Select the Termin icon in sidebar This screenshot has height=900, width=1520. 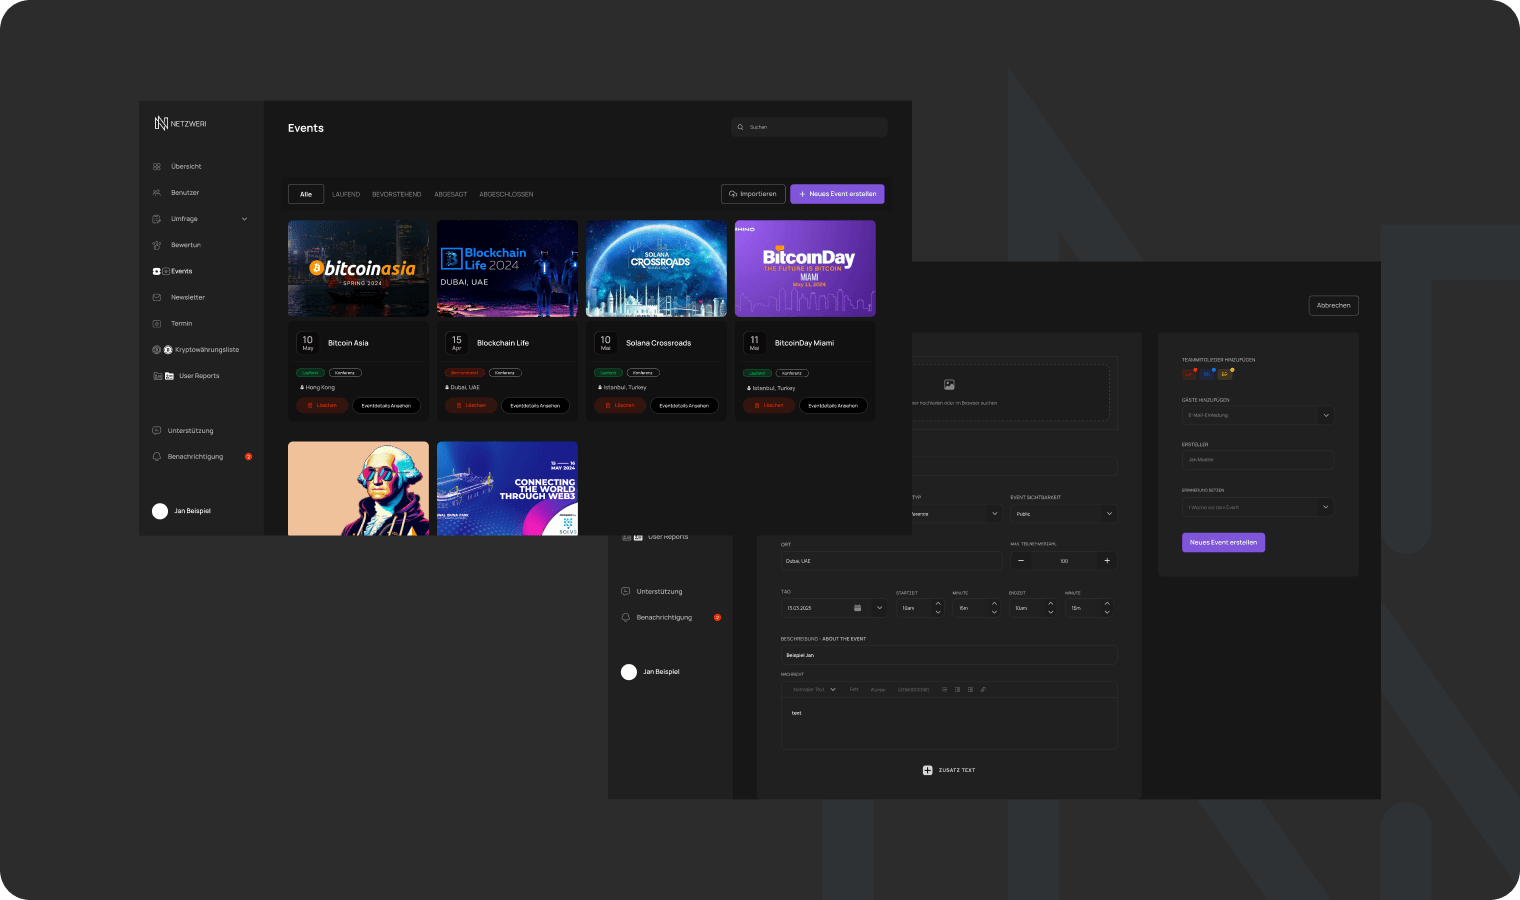157,324
